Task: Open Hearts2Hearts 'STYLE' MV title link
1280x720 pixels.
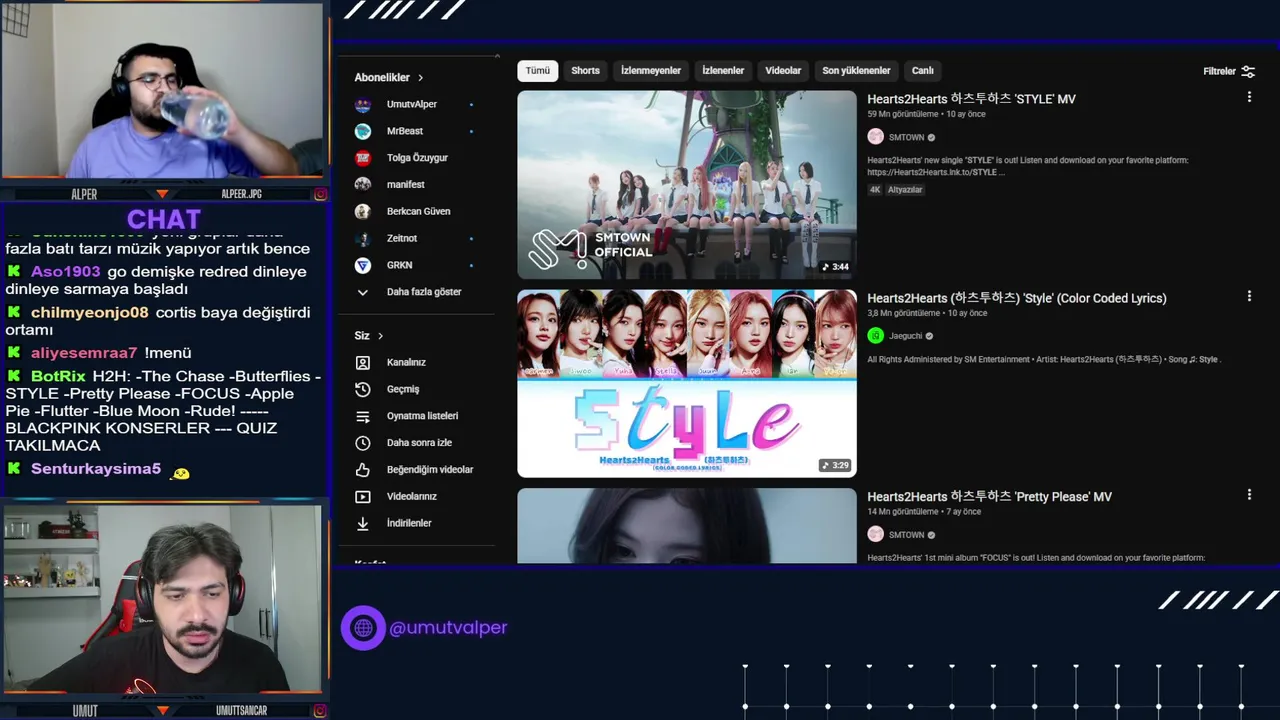Action: coord(971,99)
